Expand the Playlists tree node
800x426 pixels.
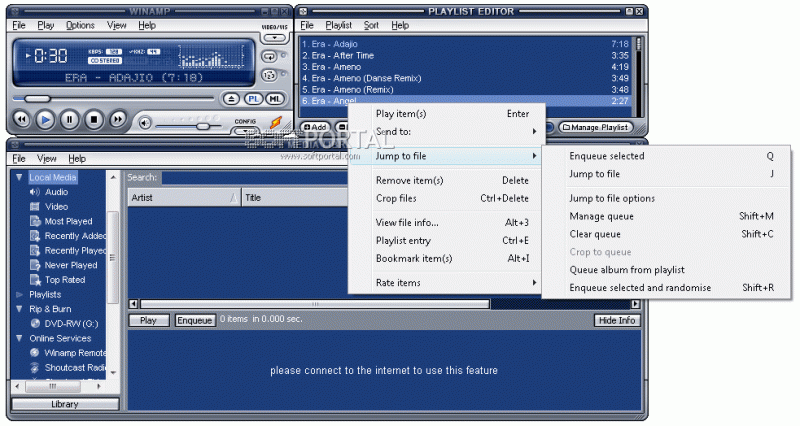click(19, 294)
